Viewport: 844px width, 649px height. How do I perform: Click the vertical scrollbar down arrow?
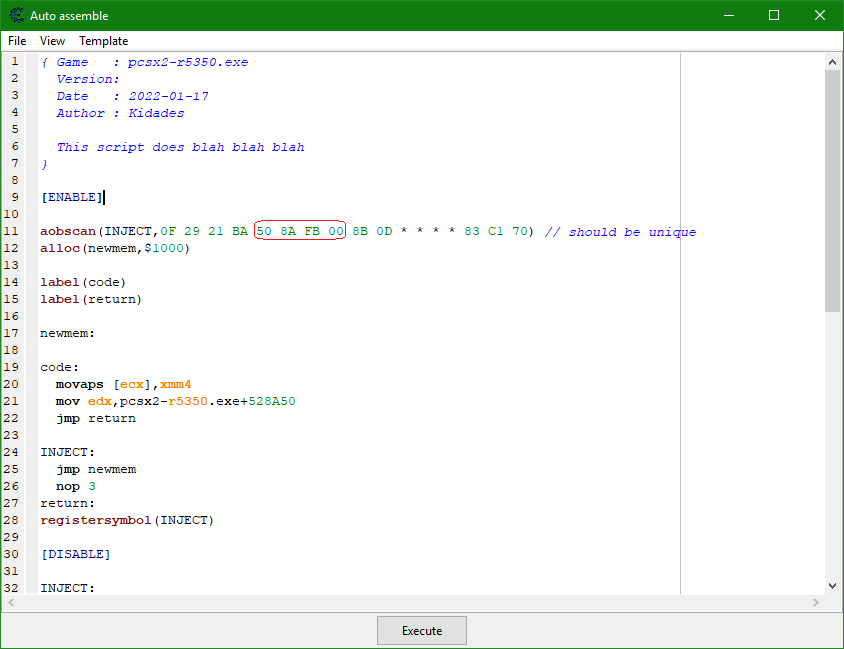pos(832,585)
